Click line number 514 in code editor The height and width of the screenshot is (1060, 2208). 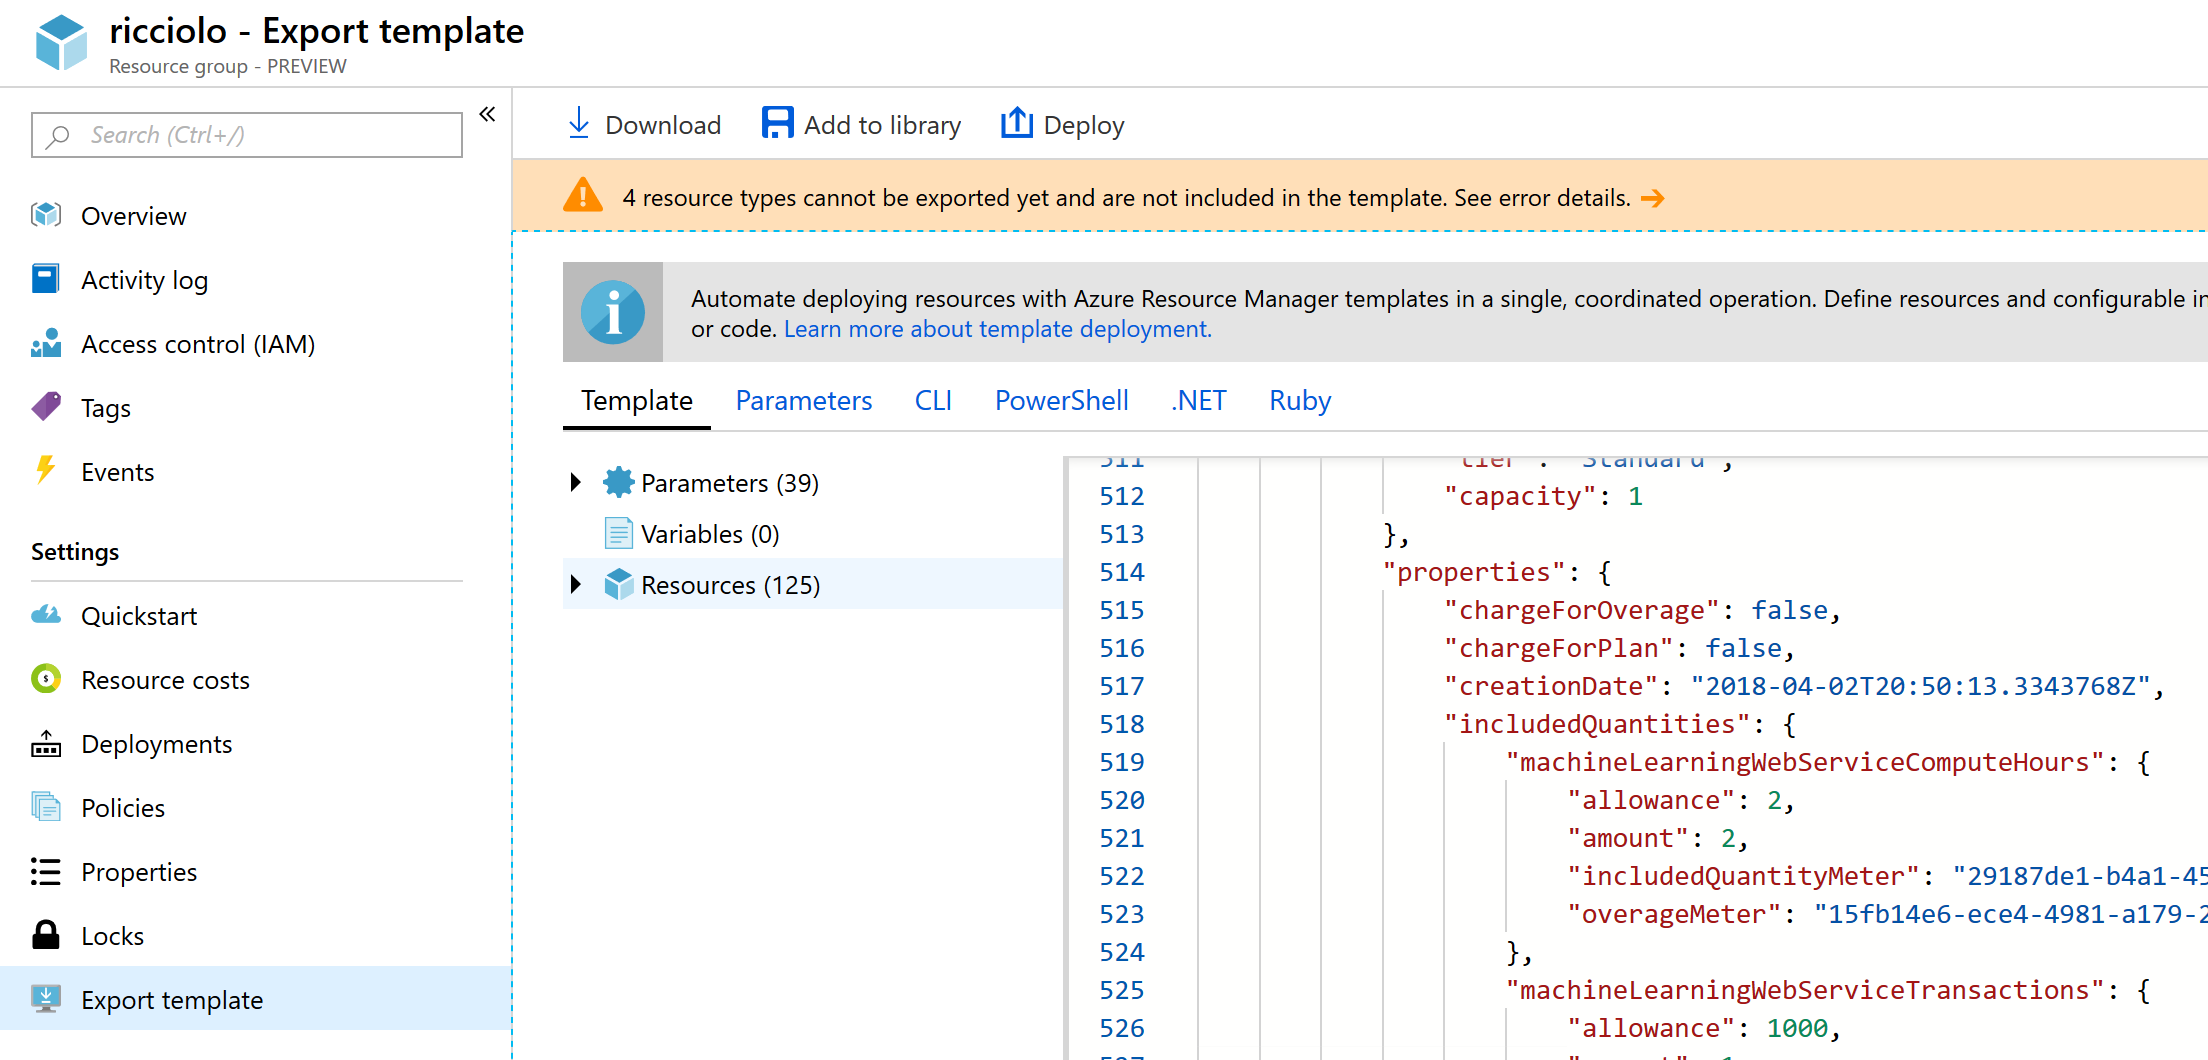1121,572
